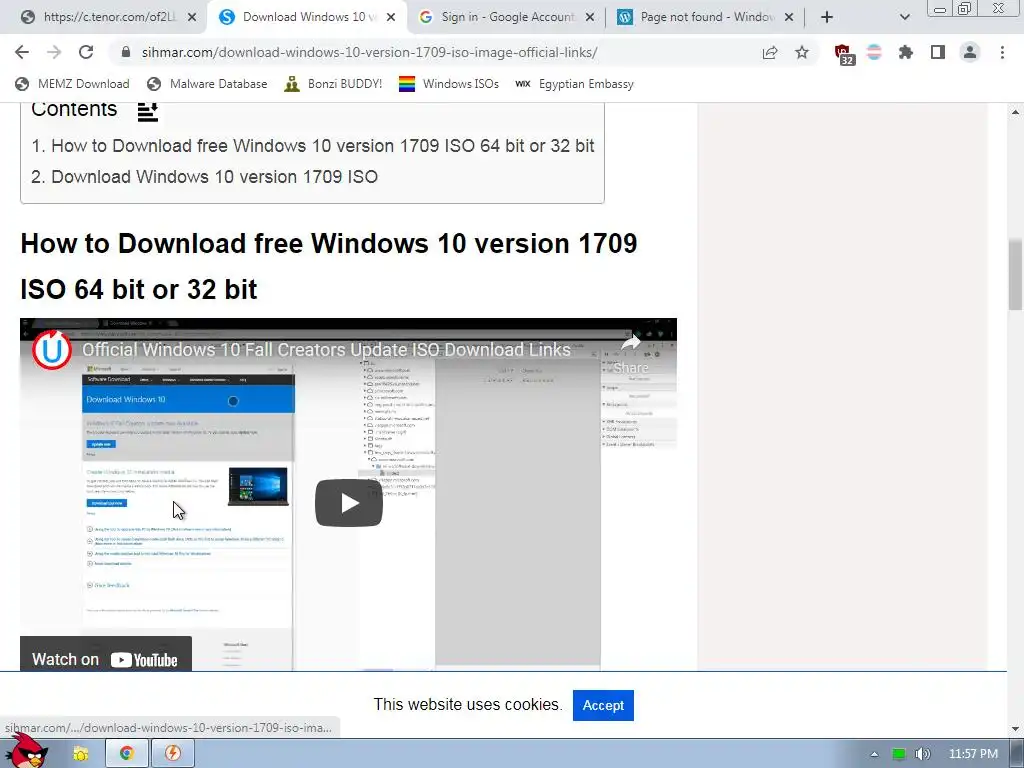
Task: Share this page using the share icon
Action: point(770,52)
